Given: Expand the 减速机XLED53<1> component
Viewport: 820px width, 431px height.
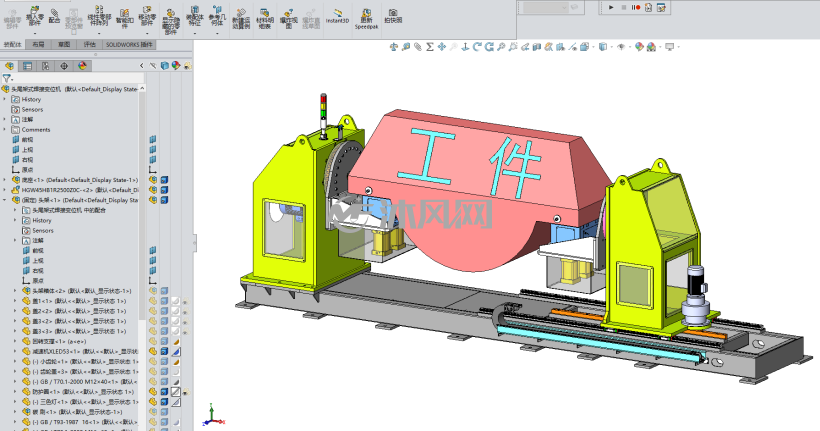Looking at the screenshot, I should pos(15,351).
